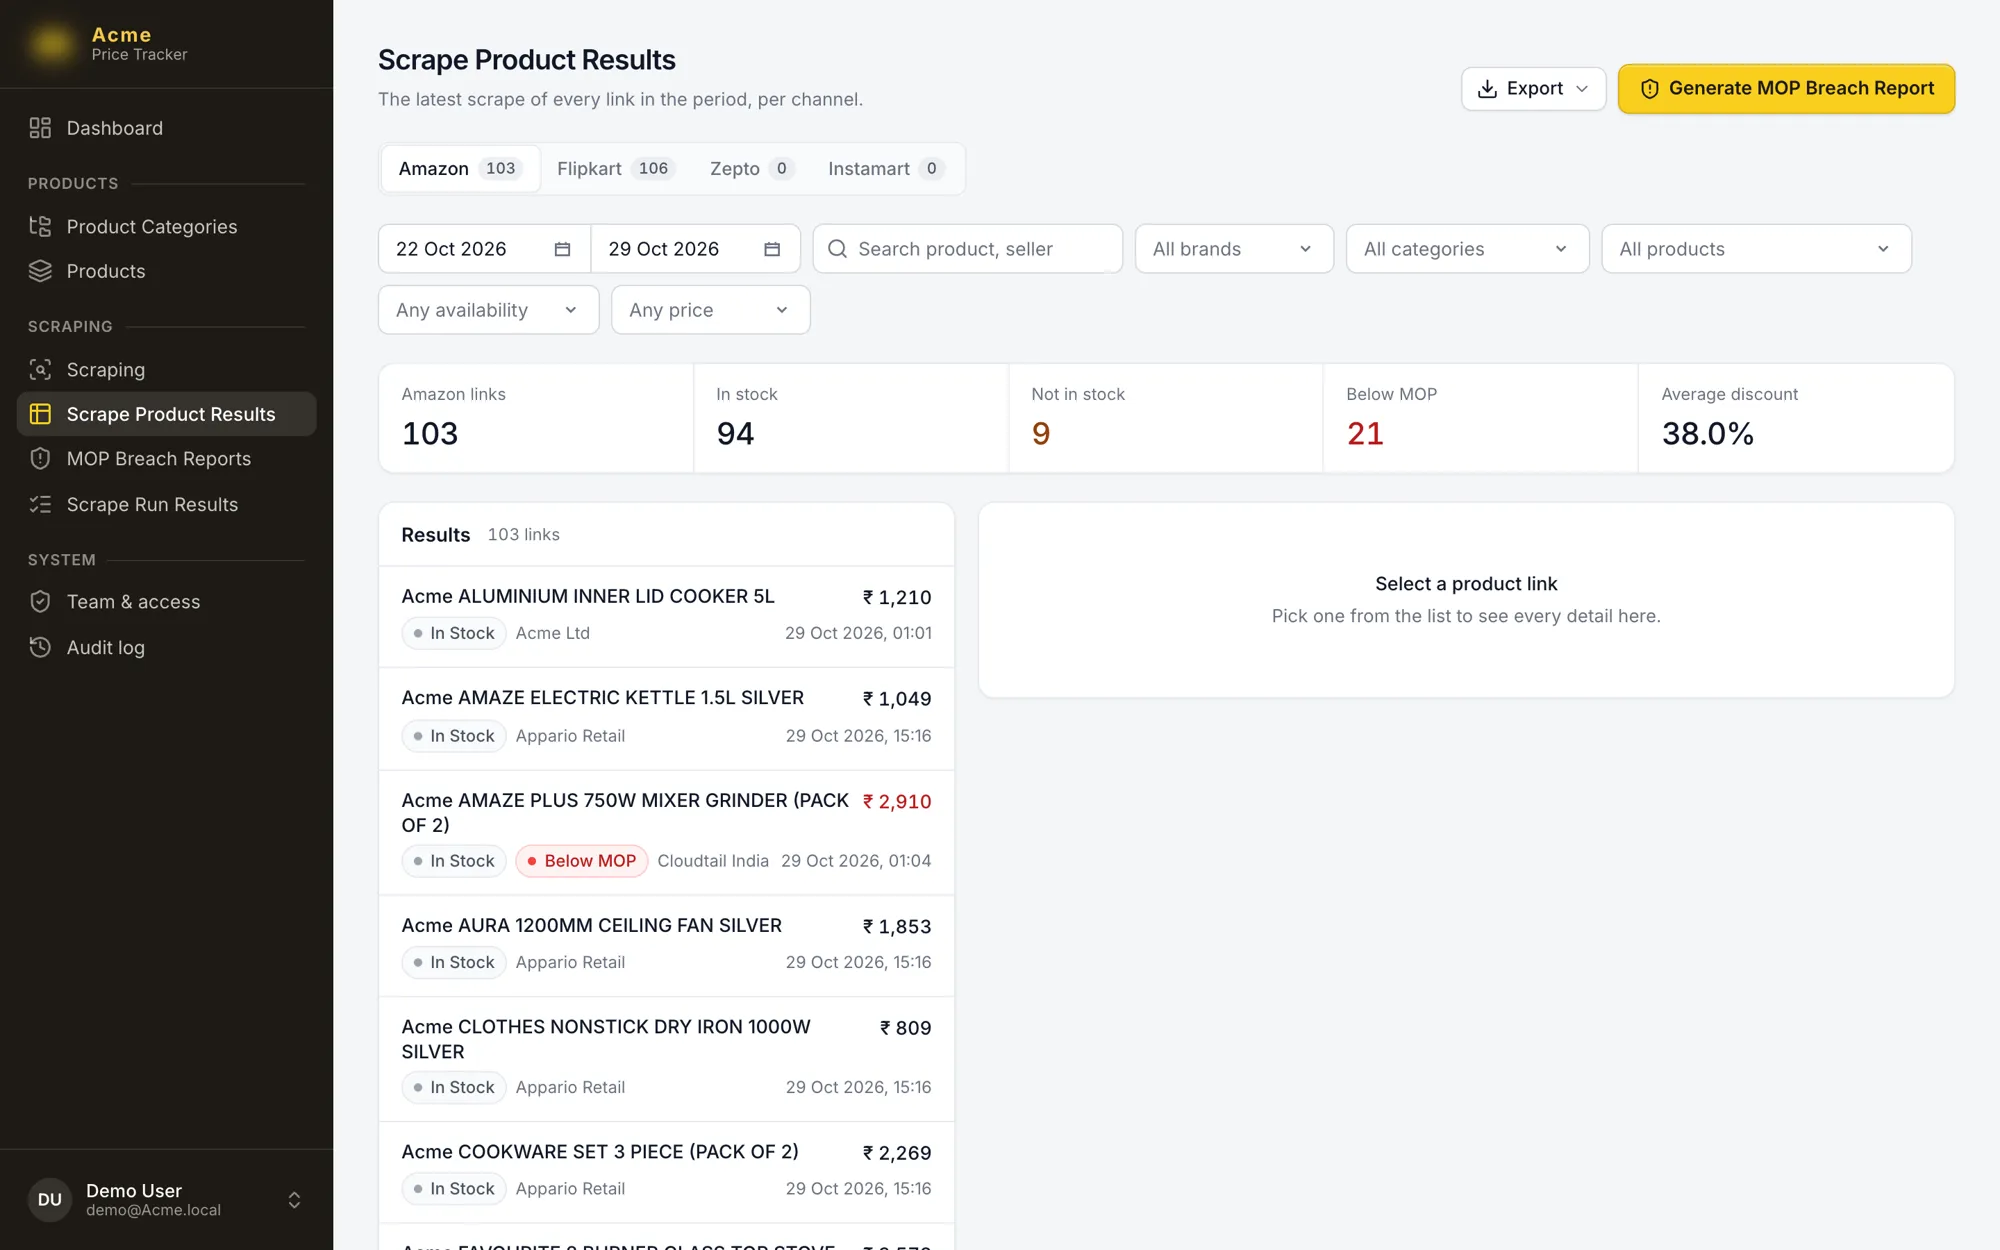Open the Any availability dropdown

[x=488, y=310]
